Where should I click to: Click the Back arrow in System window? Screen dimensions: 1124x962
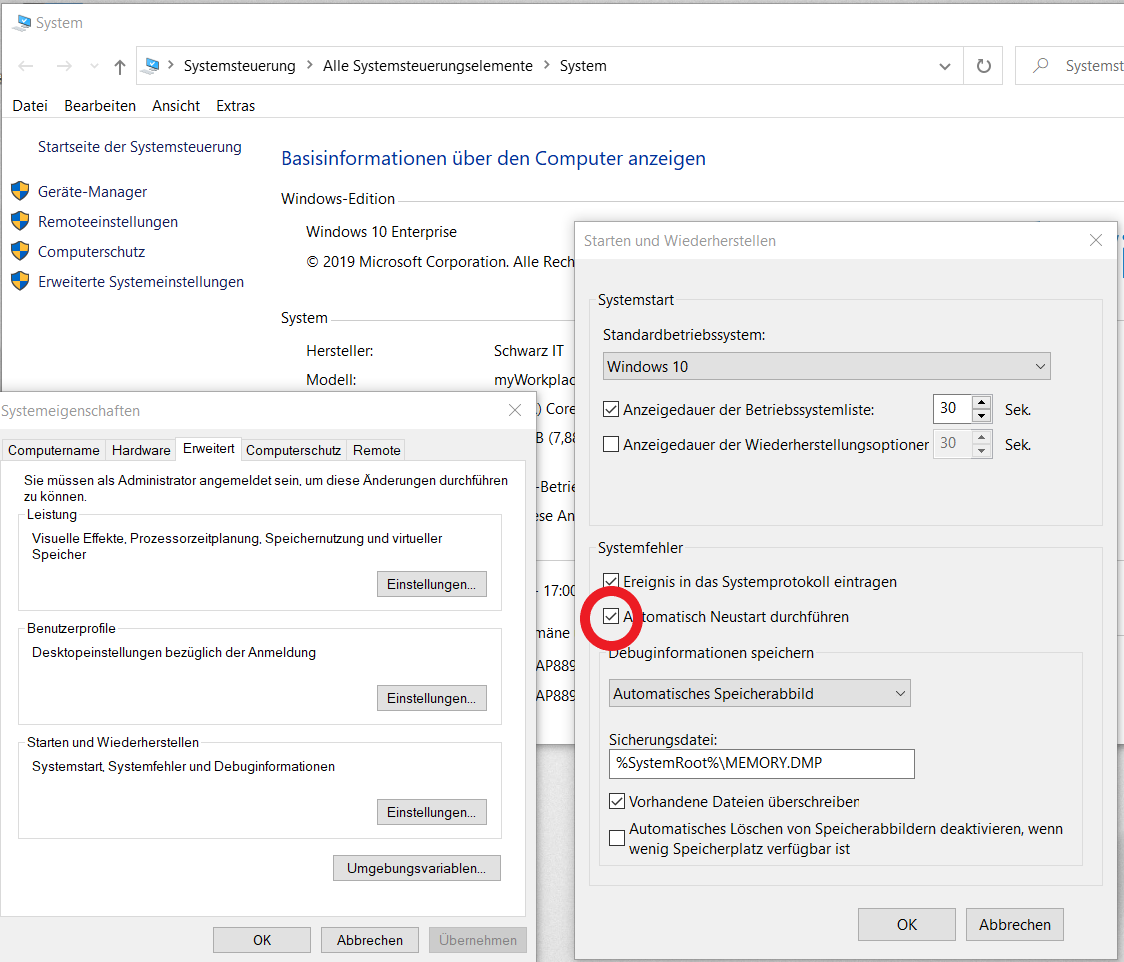(x=26, y=66)
